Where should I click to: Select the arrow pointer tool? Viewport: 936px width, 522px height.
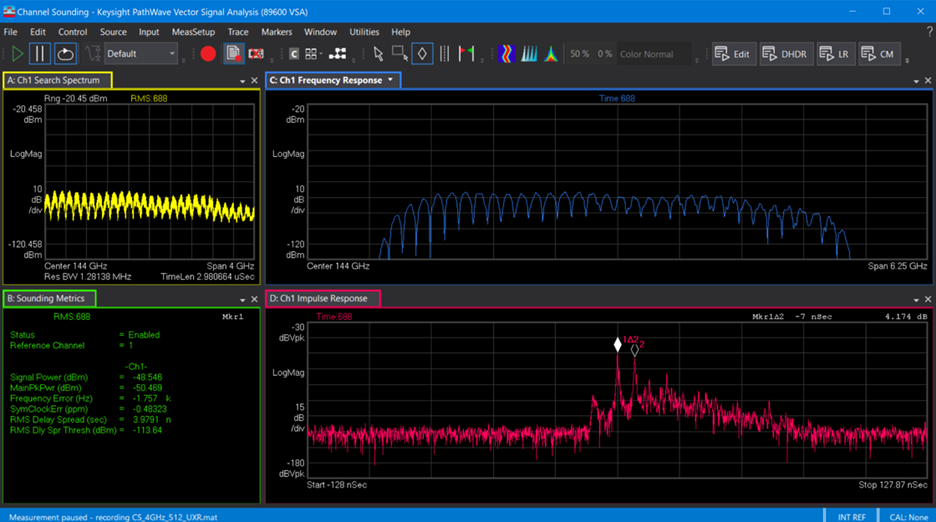[x=378, y=54]
